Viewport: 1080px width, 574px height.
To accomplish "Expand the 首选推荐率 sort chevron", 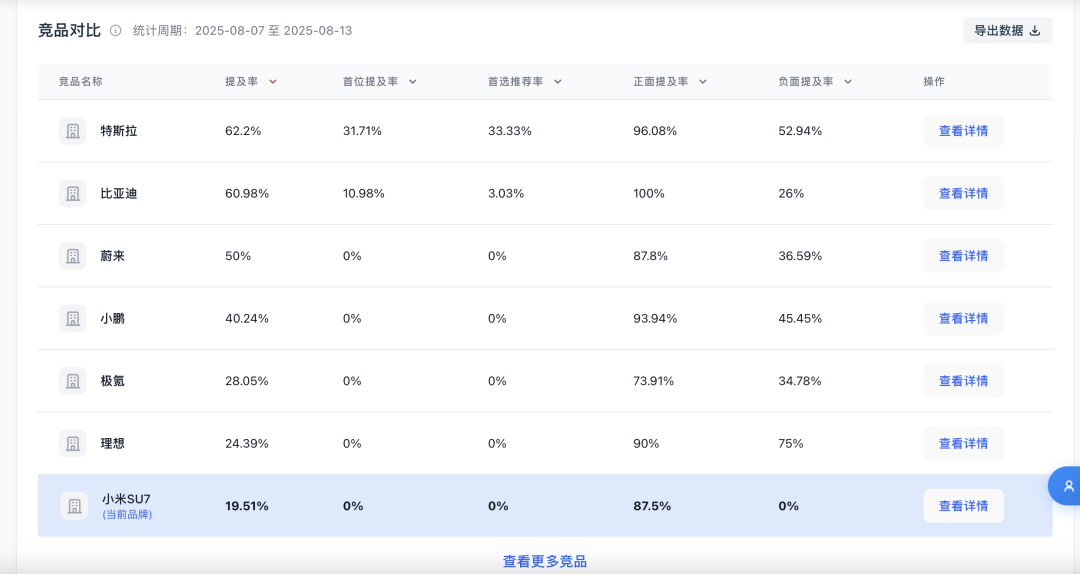I will click(558, 82).
